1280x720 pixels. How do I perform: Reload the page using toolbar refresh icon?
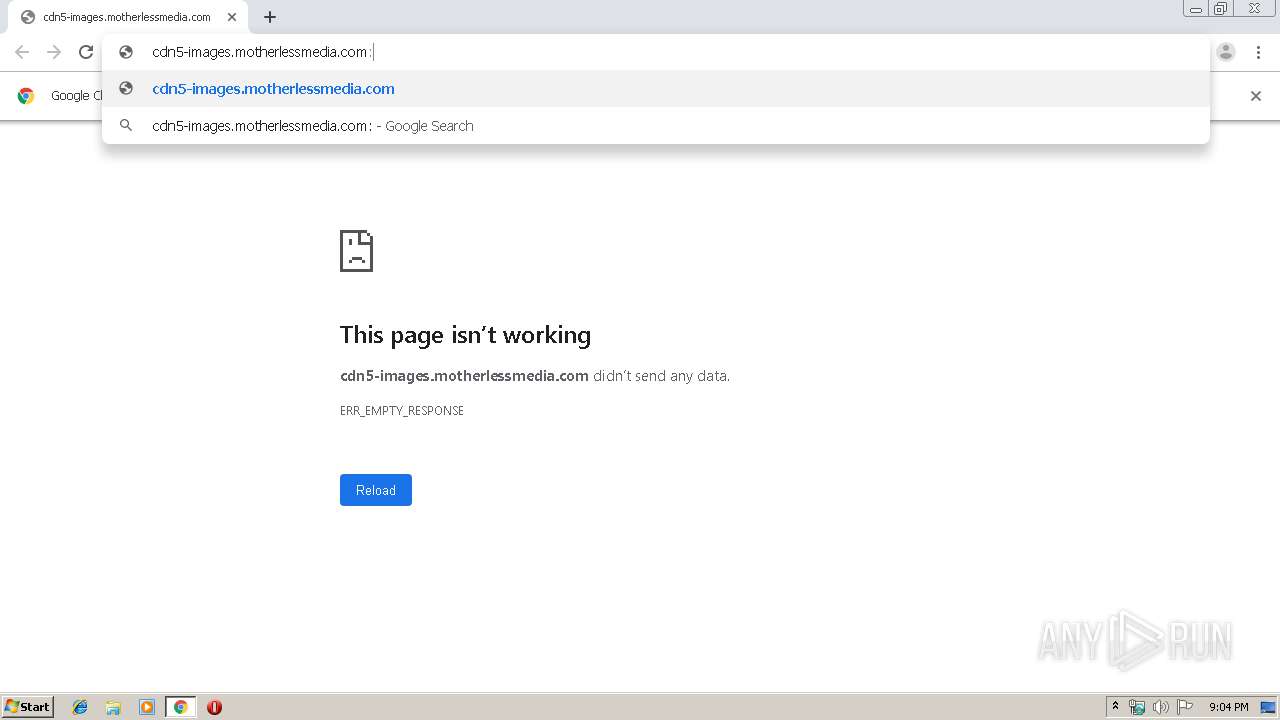point(86,52)
